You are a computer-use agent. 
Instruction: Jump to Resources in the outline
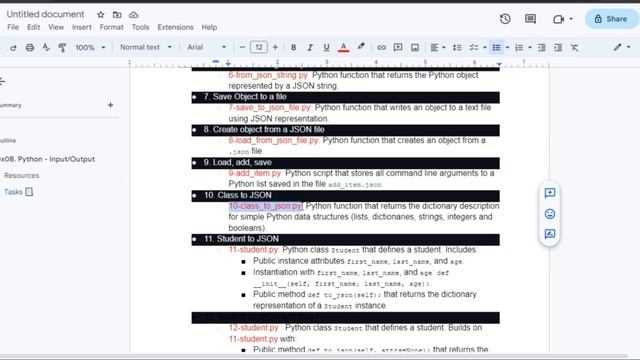[22, 176]
